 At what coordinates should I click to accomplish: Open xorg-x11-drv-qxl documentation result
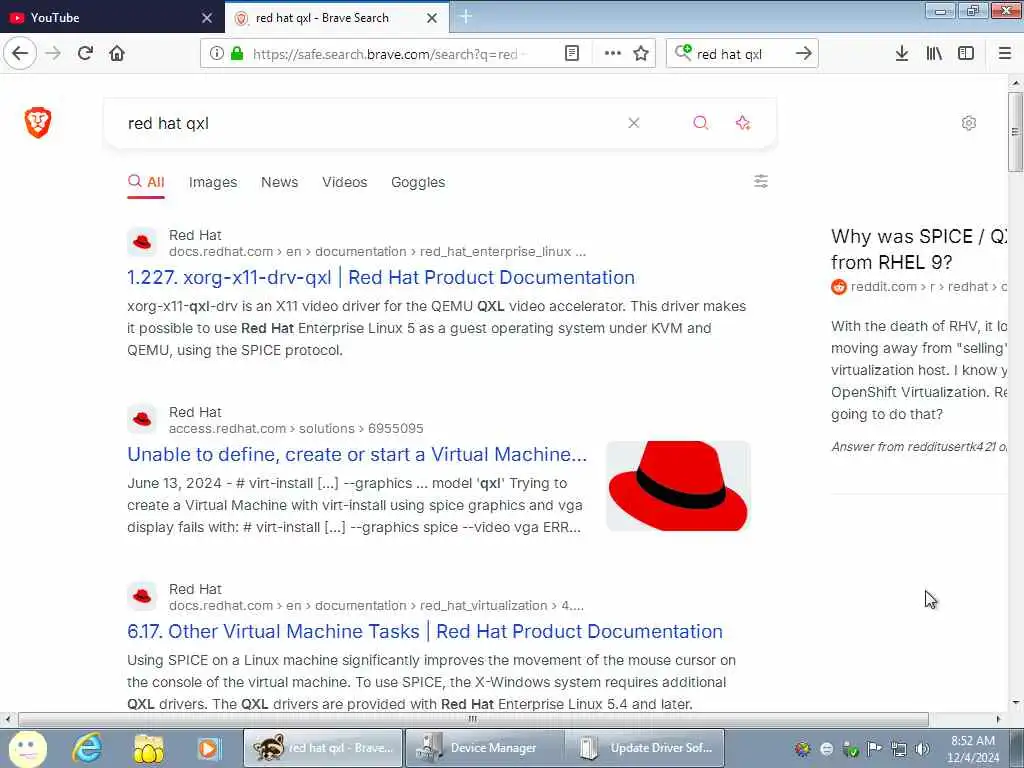tap(381, 277)
